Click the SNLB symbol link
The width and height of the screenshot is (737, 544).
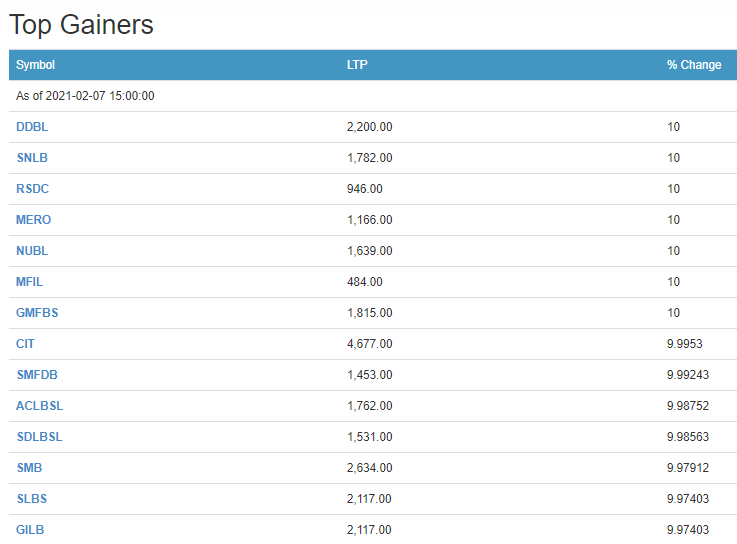[x=32, y=158]
